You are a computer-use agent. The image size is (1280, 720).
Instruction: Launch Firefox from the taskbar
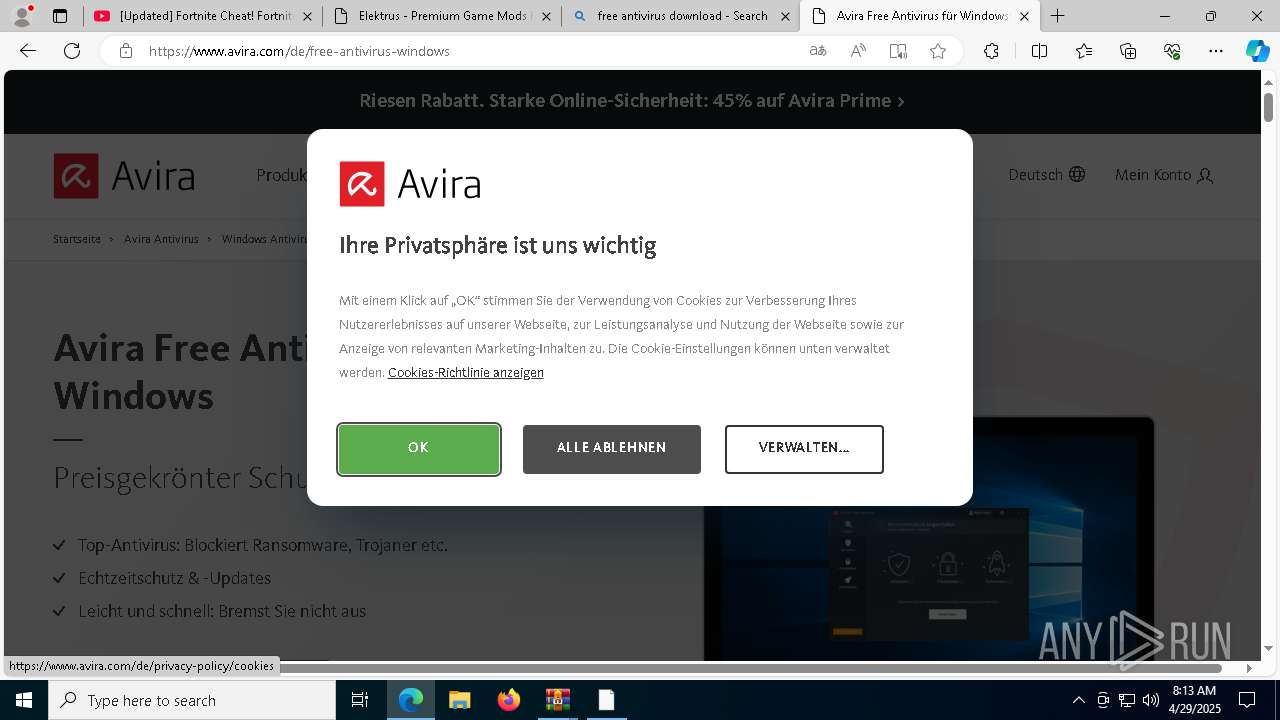509,700
